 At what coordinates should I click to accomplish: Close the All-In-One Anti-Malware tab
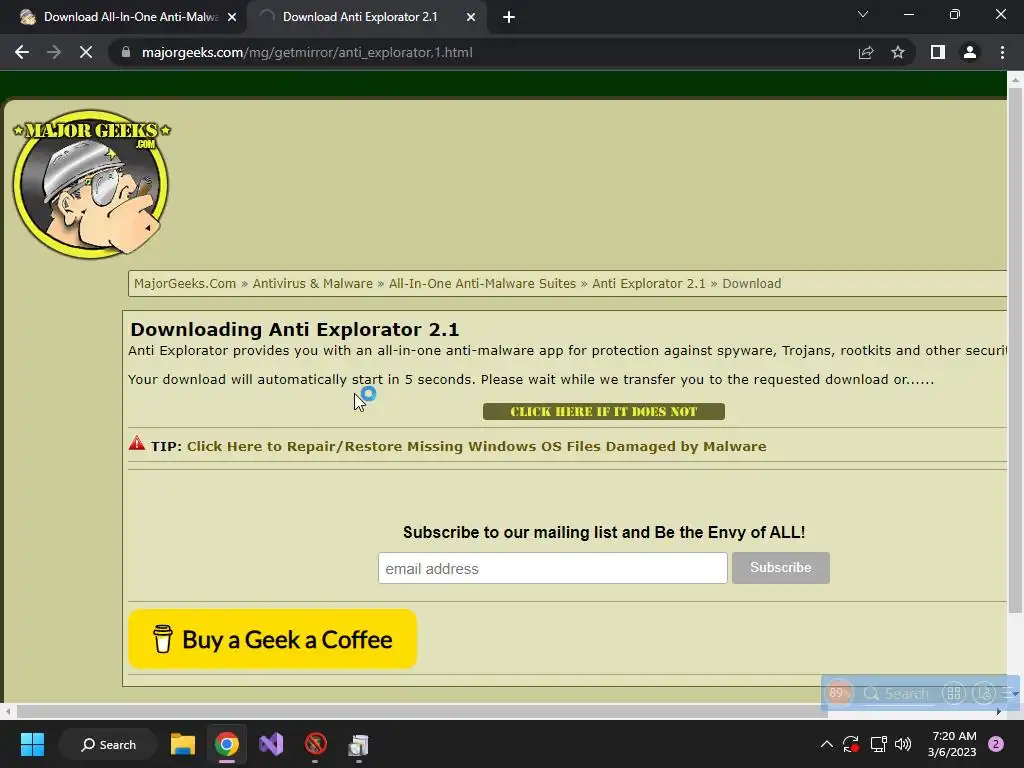pos(232,17)
